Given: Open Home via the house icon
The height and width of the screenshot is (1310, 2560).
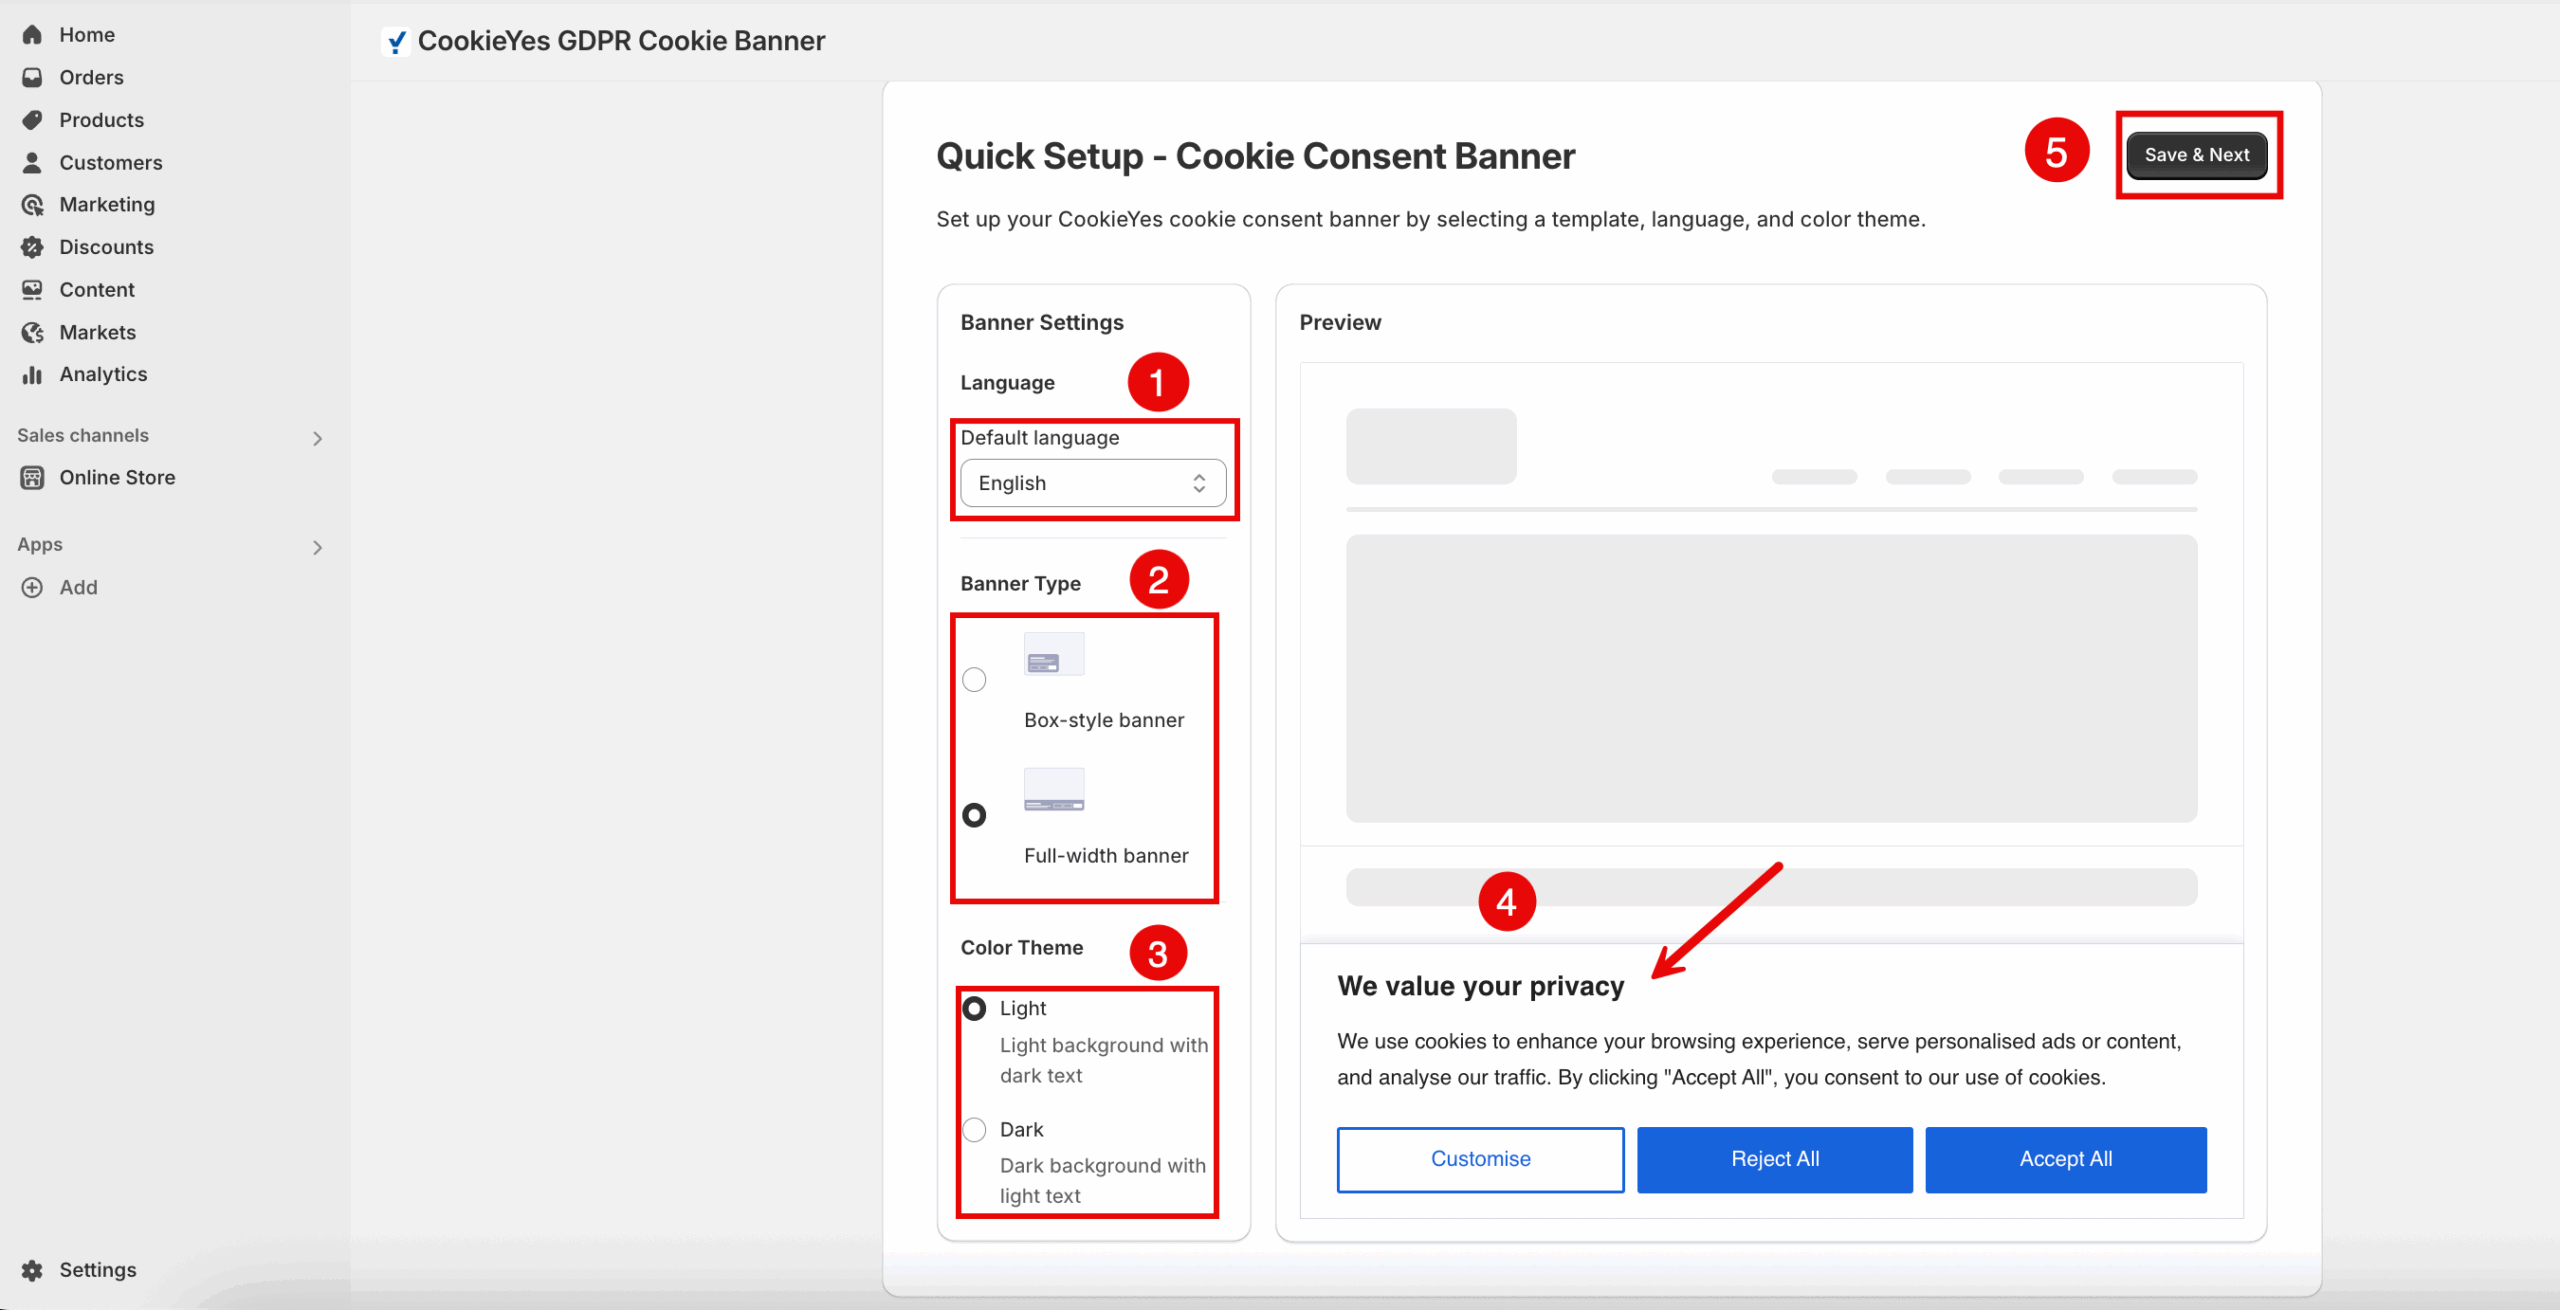Looking at the screenshot, I should 33,34.
